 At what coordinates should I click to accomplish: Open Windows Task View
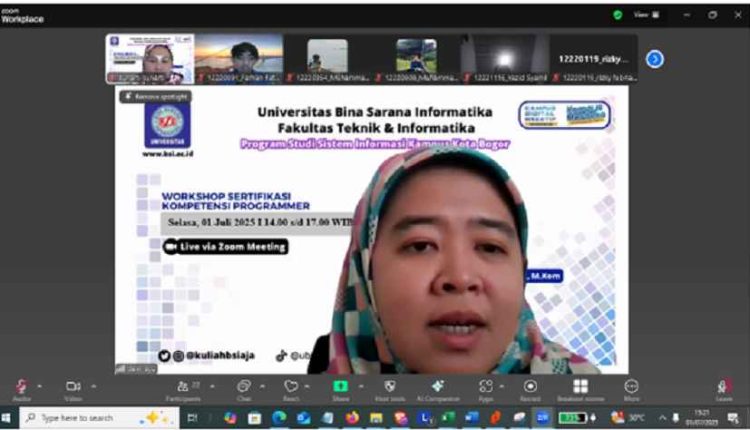point(192,418)
